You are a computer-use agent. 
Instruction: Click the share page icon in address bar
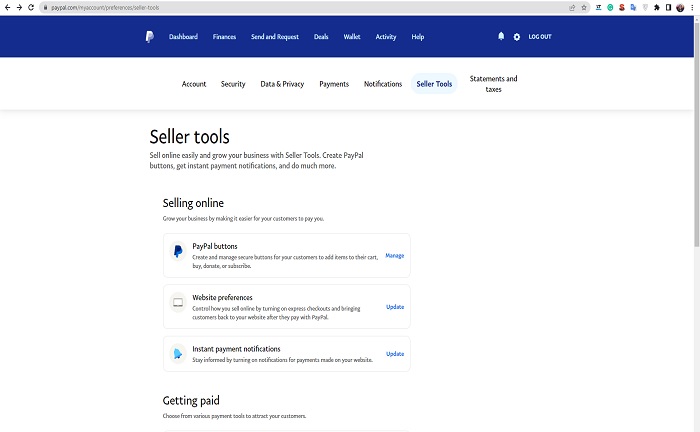[x=572, y=8]
